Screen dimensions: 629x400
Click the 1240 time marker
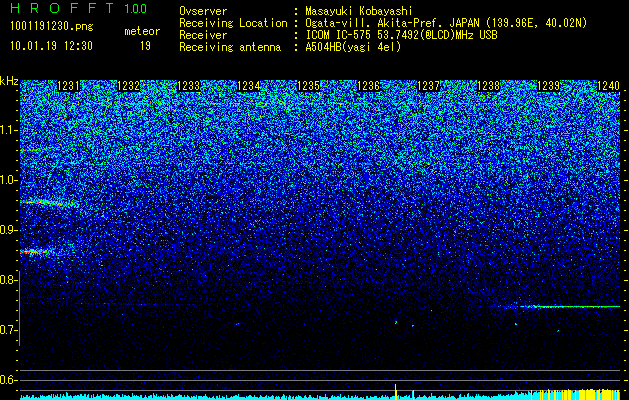609,86
